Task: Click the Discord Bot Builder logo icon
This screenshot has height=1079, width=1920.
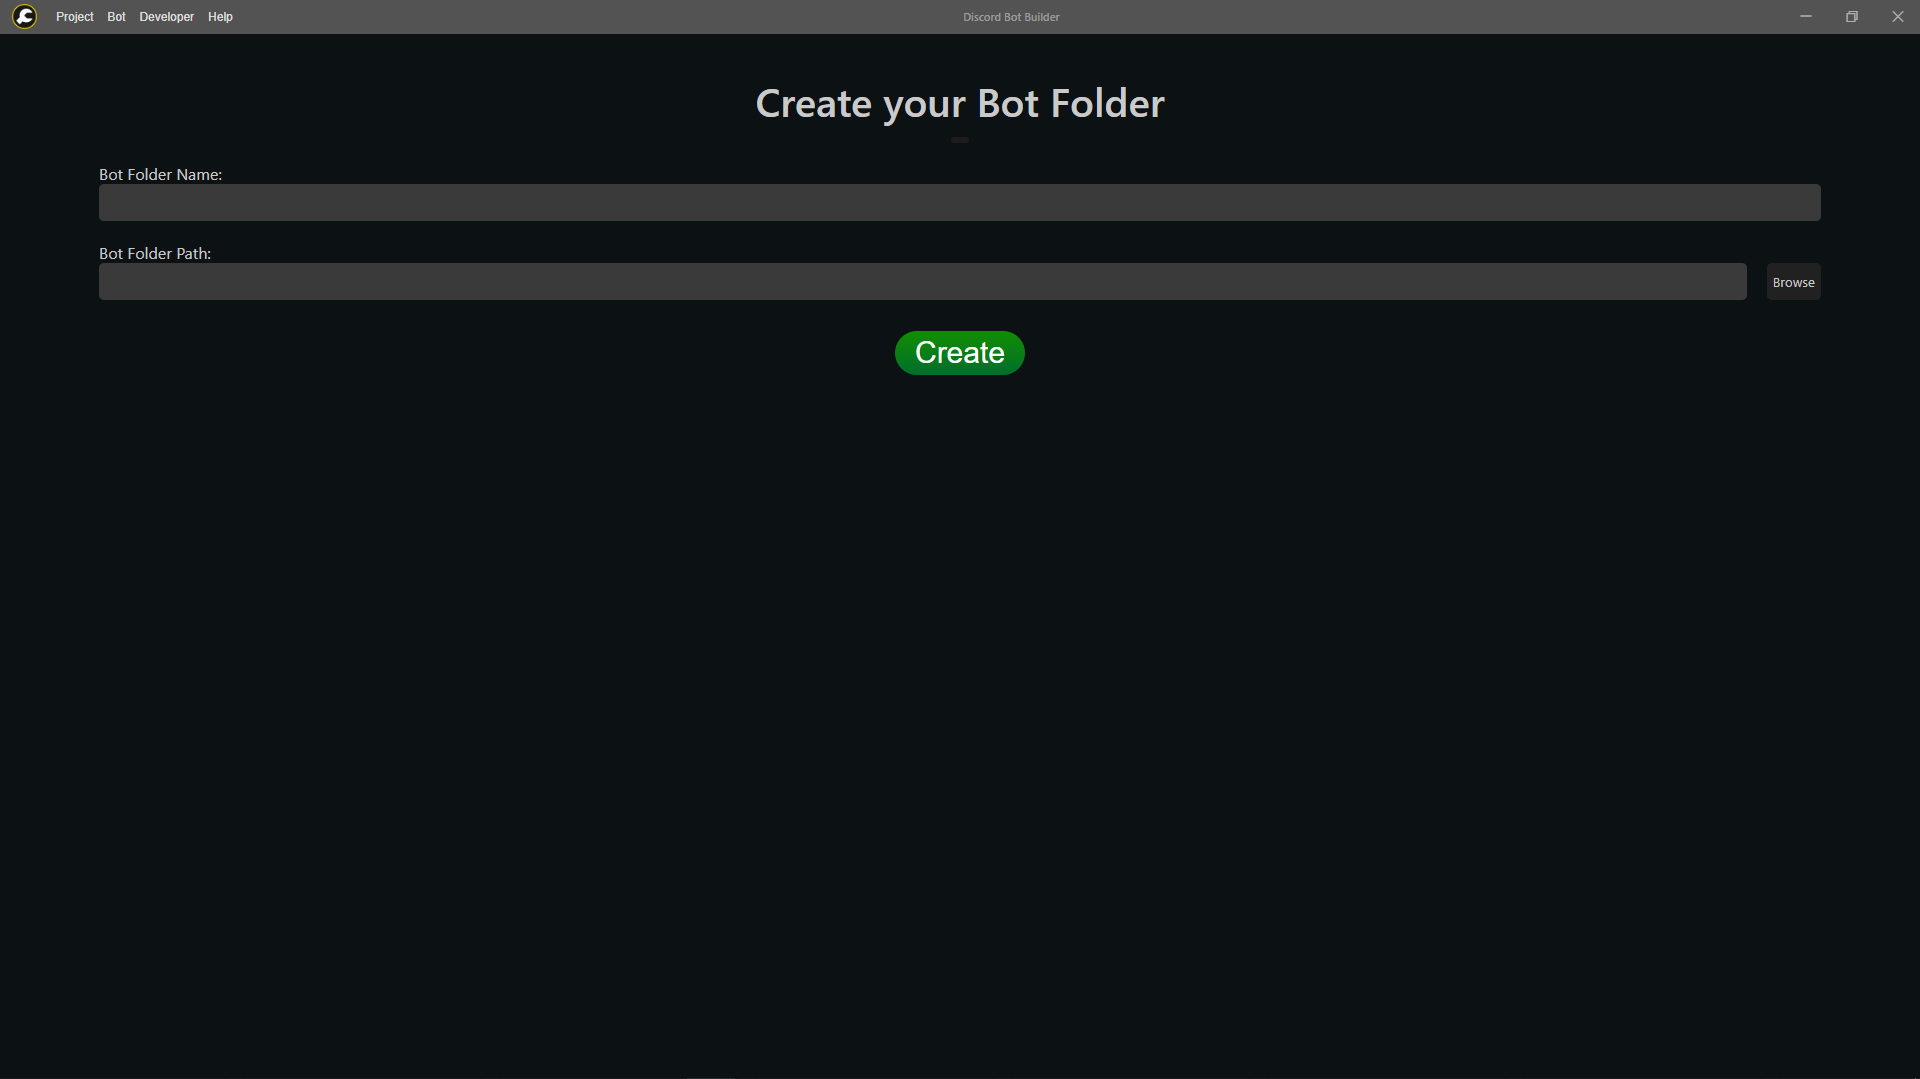Action: pos(24,16)
